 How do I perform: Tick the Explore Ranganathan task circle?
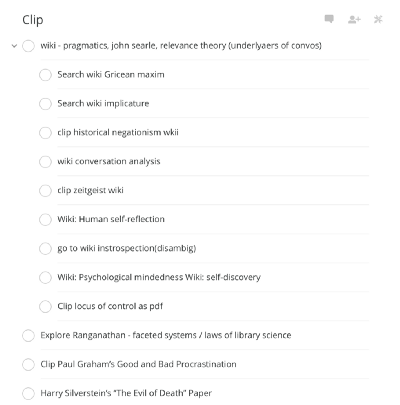click(x=28, y=335)
